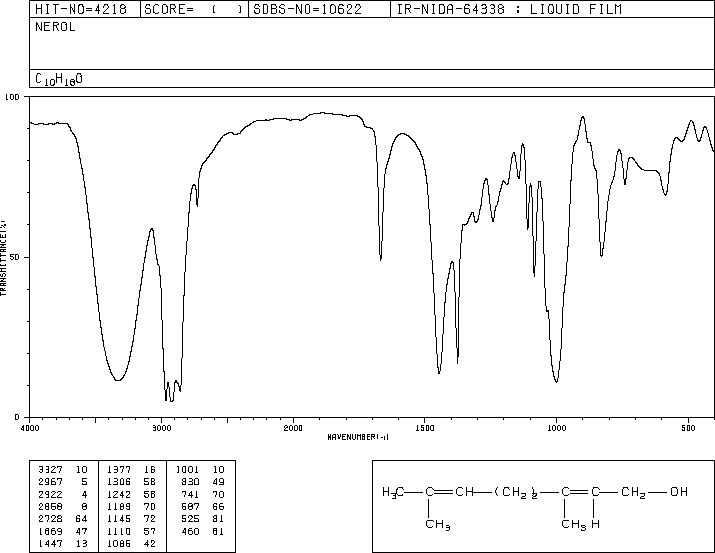Click the broad O-H absorption band near 3327
The image size is (715, 553).
coord(118,379)
